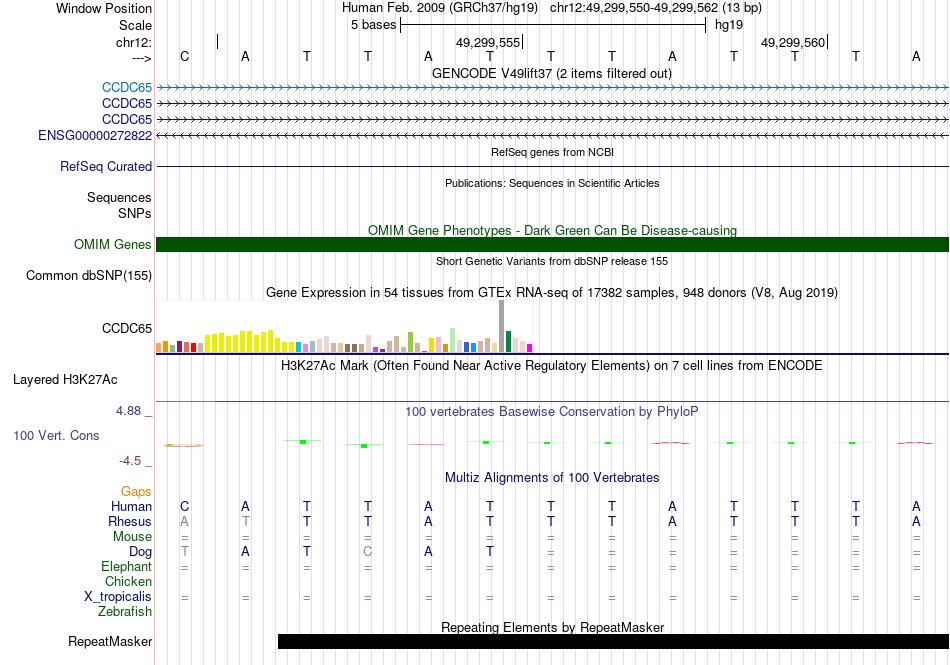
Task: Click the OMIM Gene Phenotypes title text
Action: coord(553,231)
